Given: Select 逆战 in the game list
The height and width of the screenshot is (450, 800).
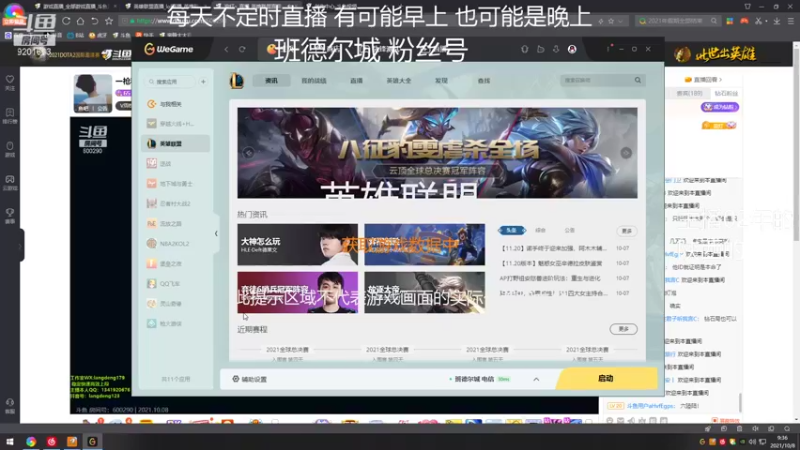Looking at the screenshot, I should pyautogui.click(x=176, y=164).
